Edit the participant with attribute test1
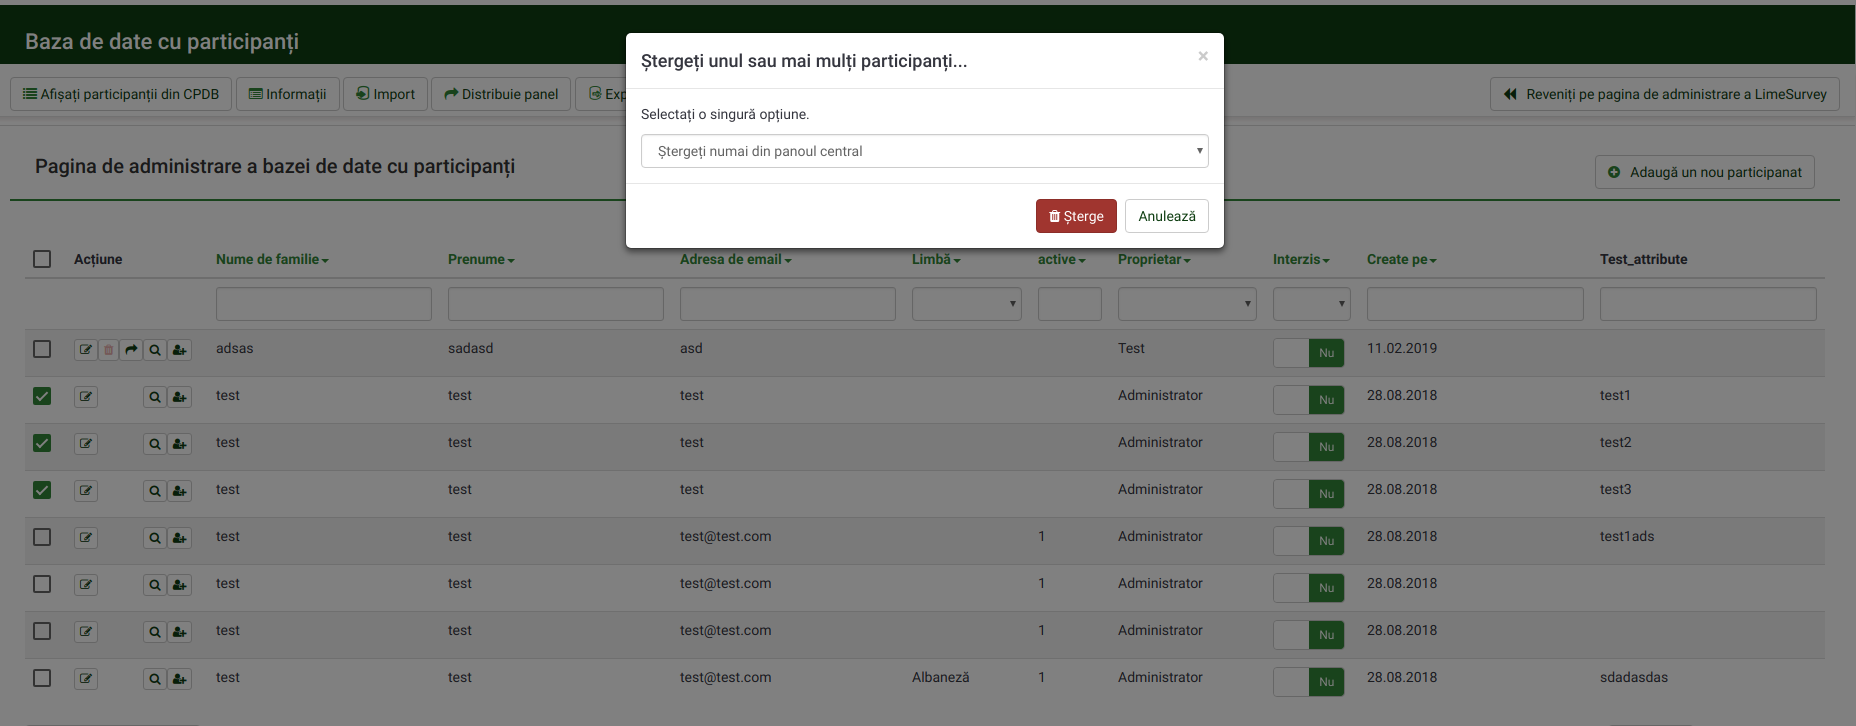The width and height of the screenshot is (1856, 726). [86, 397]
